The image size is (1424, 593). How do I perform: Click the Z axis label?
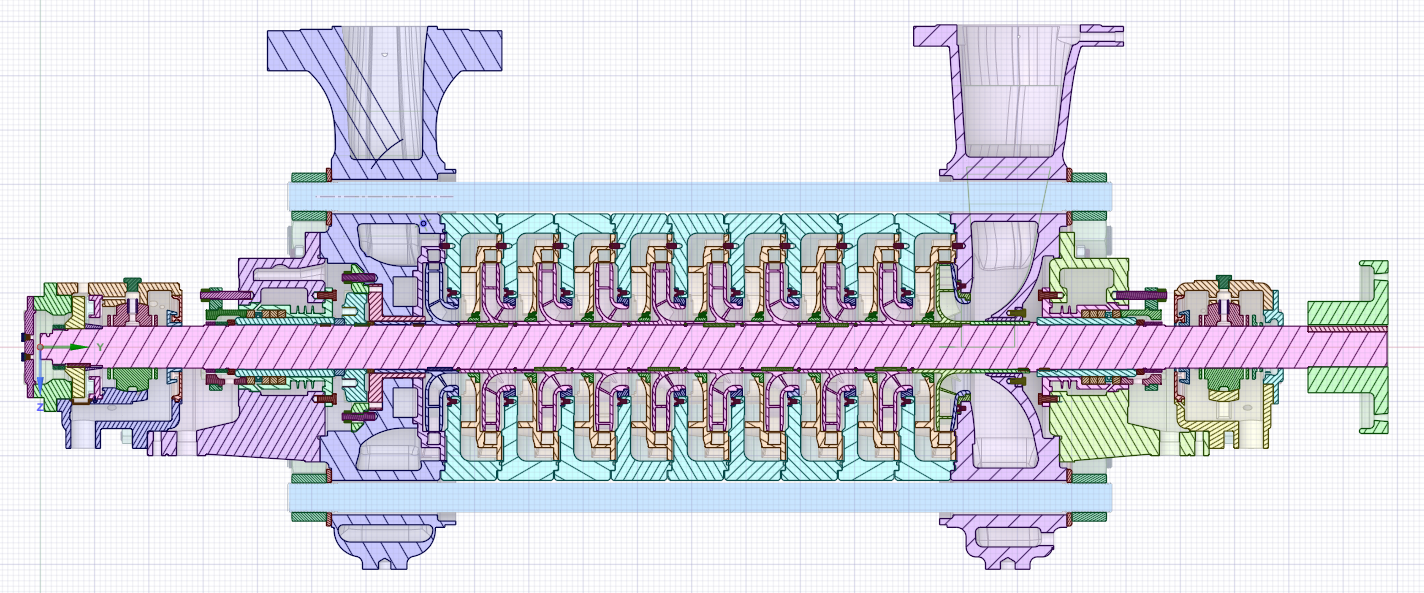point(40,407)
